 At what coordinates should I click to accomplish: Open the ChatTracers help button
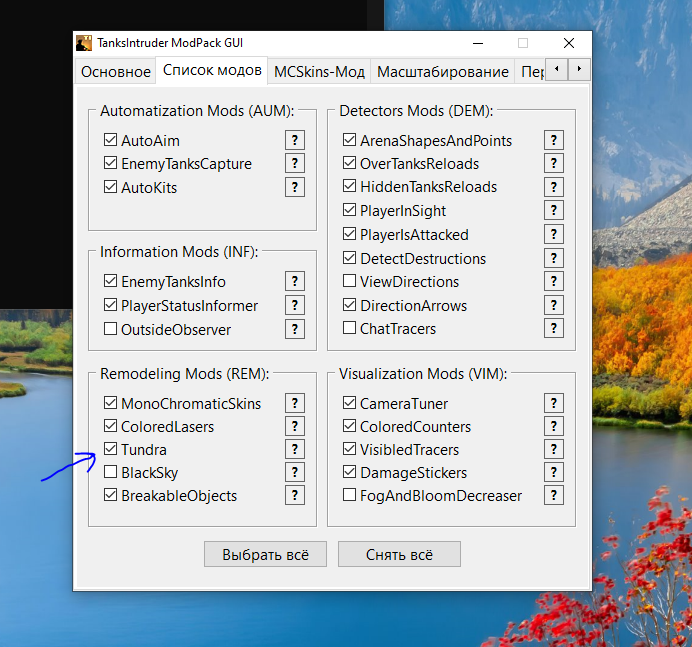pos(554,328)
